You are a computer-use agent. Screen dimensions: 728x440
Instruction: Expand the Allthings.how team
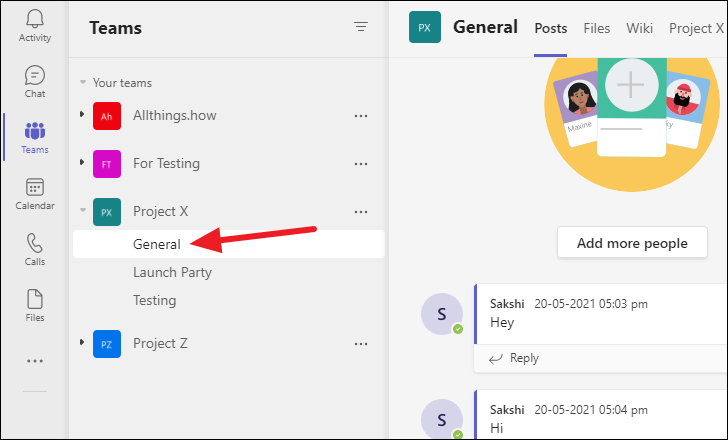click(82, 114)
